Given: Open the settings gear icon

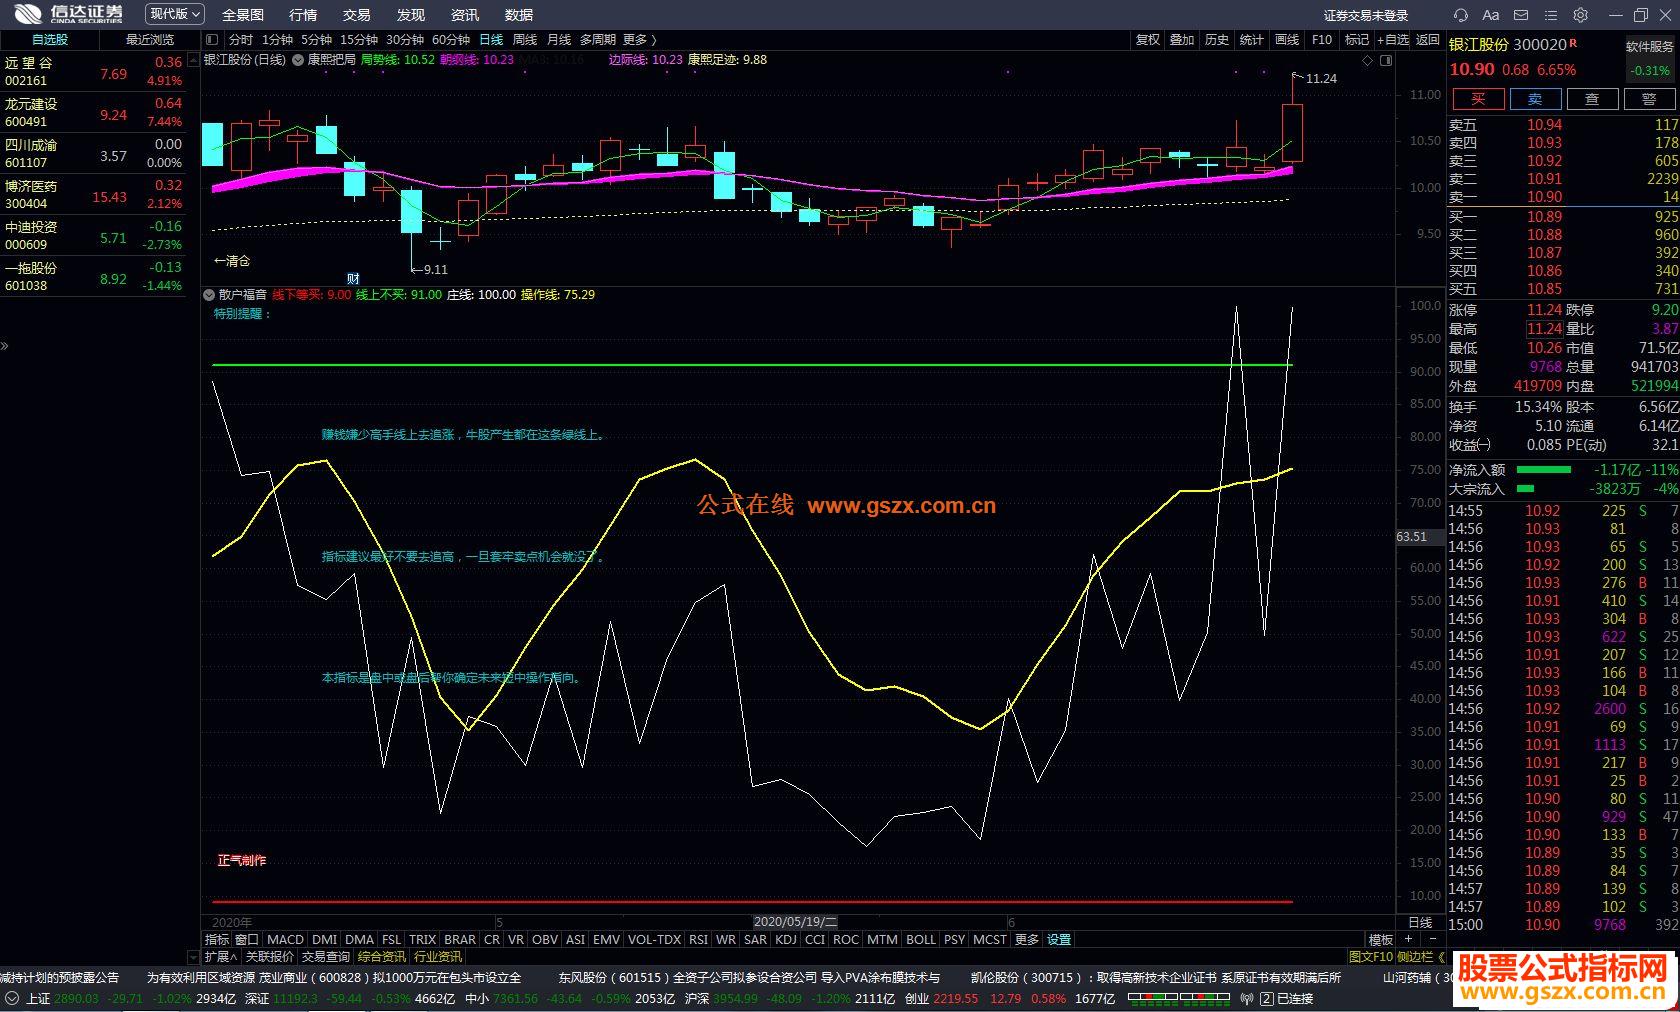Looking at the screenshot, I should [x=1581, y=15].
